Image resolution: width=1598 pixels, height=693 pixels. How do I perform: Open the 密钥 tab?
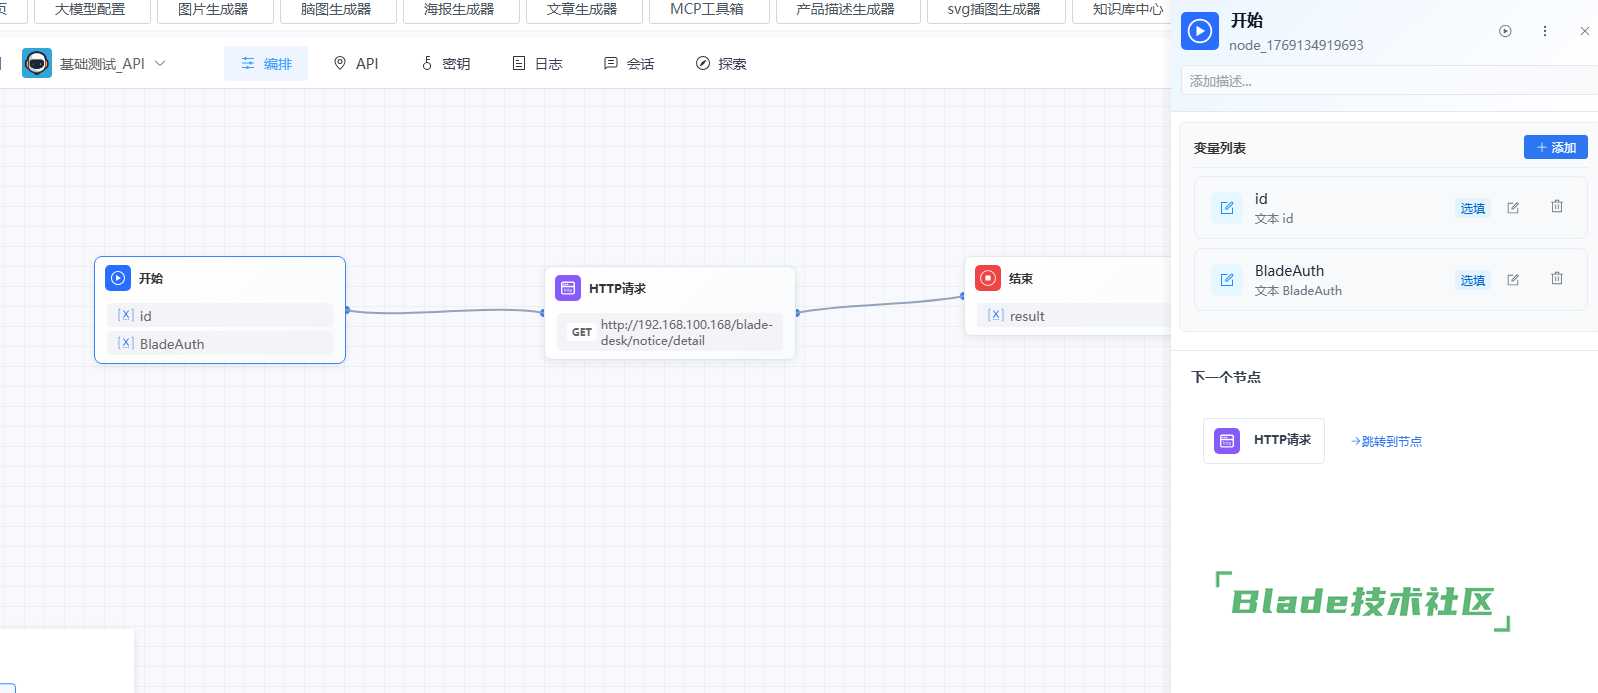click(x=445, y=64)
